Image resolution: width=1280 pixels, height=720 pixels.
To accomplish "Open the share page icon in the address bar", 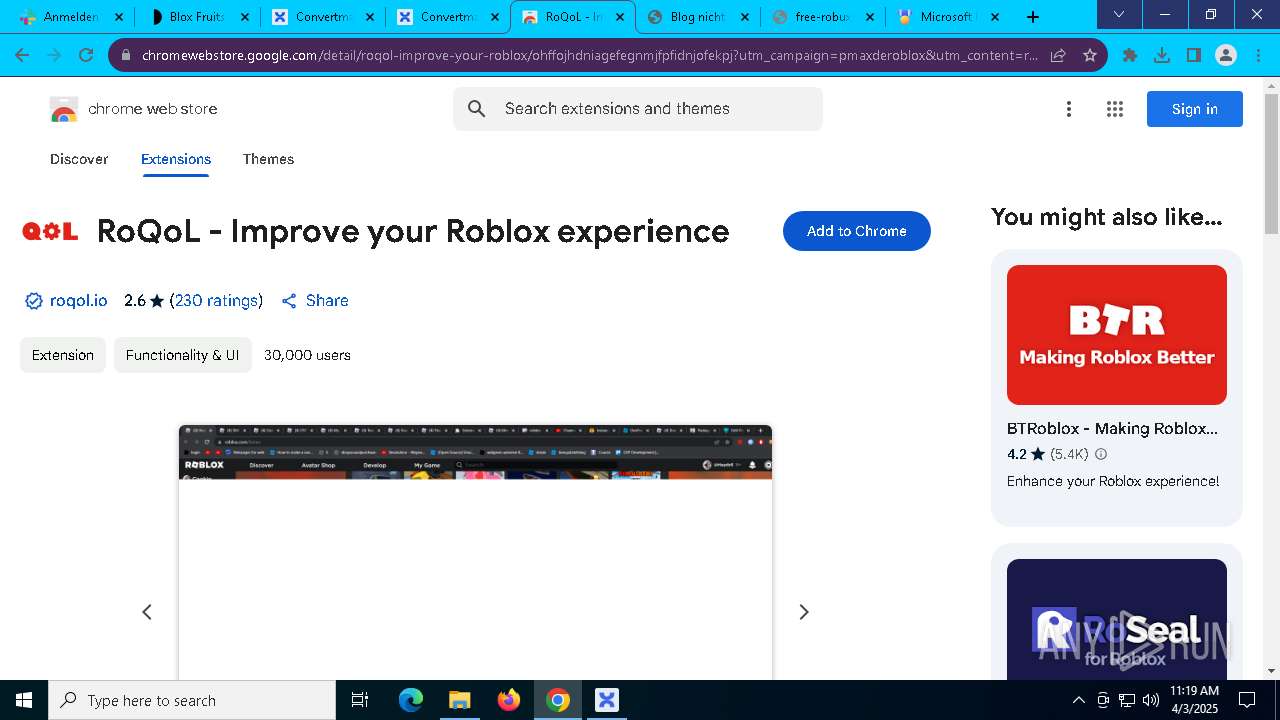I will tap(1058, 55).
